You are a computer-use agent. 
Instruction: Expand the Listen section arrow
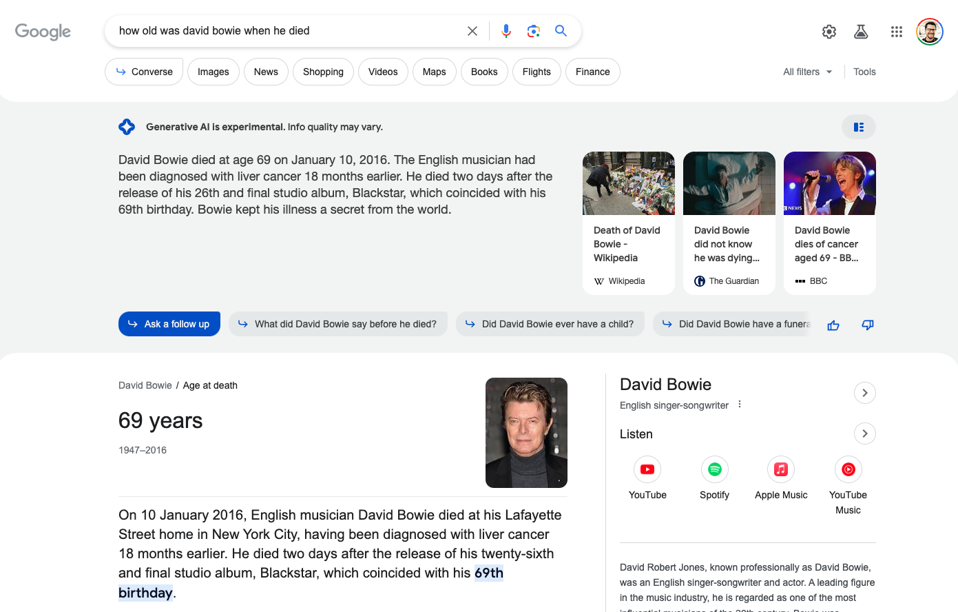point(865,433)
